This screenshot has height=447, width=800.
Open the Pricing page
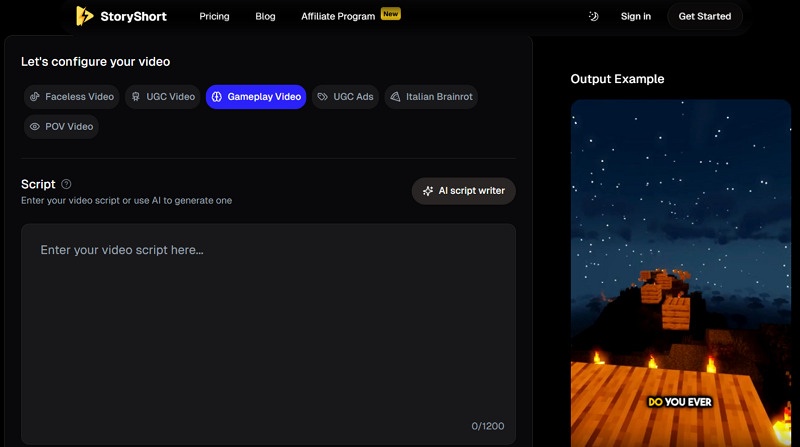(214, 16)
